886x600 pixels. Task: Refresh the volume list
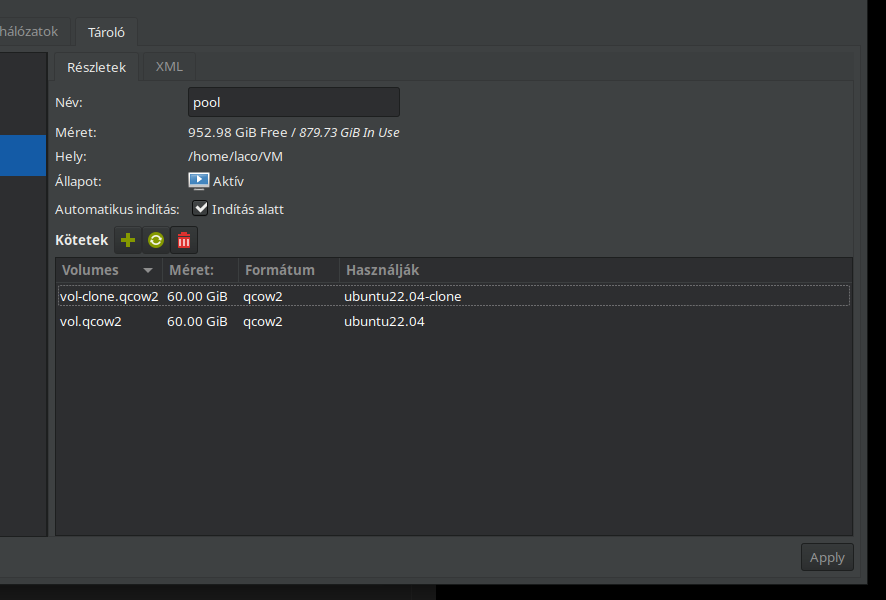(x=156, y=240)
